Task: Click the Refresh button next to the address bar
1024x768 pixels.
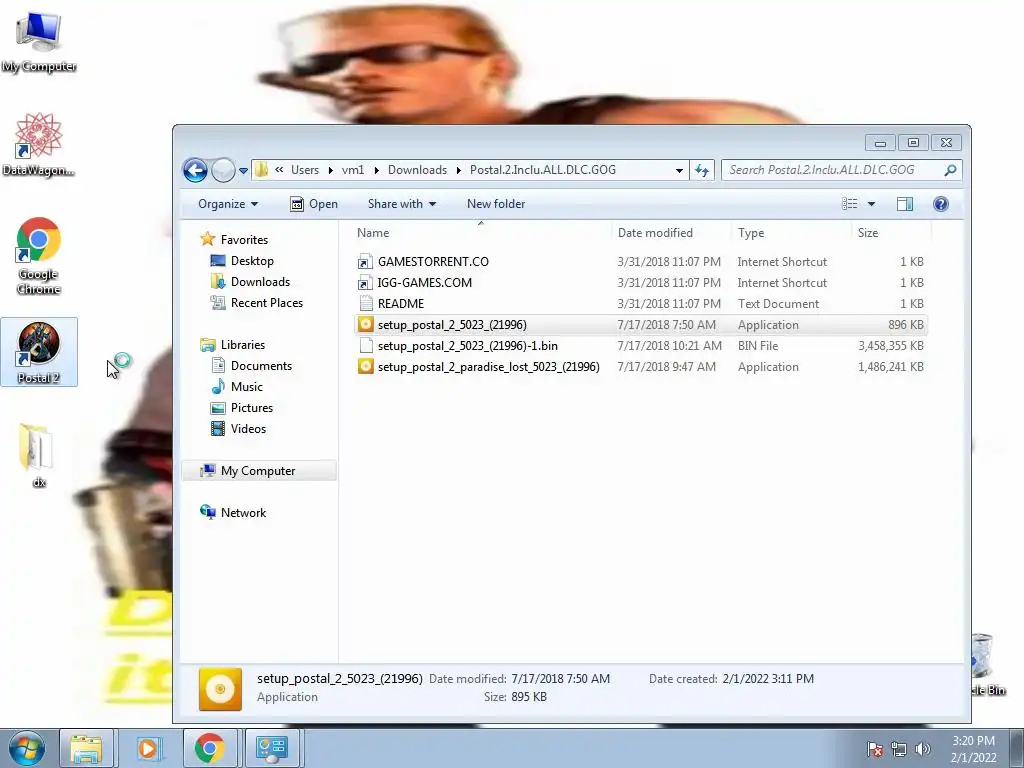Action: click(702, 170)
